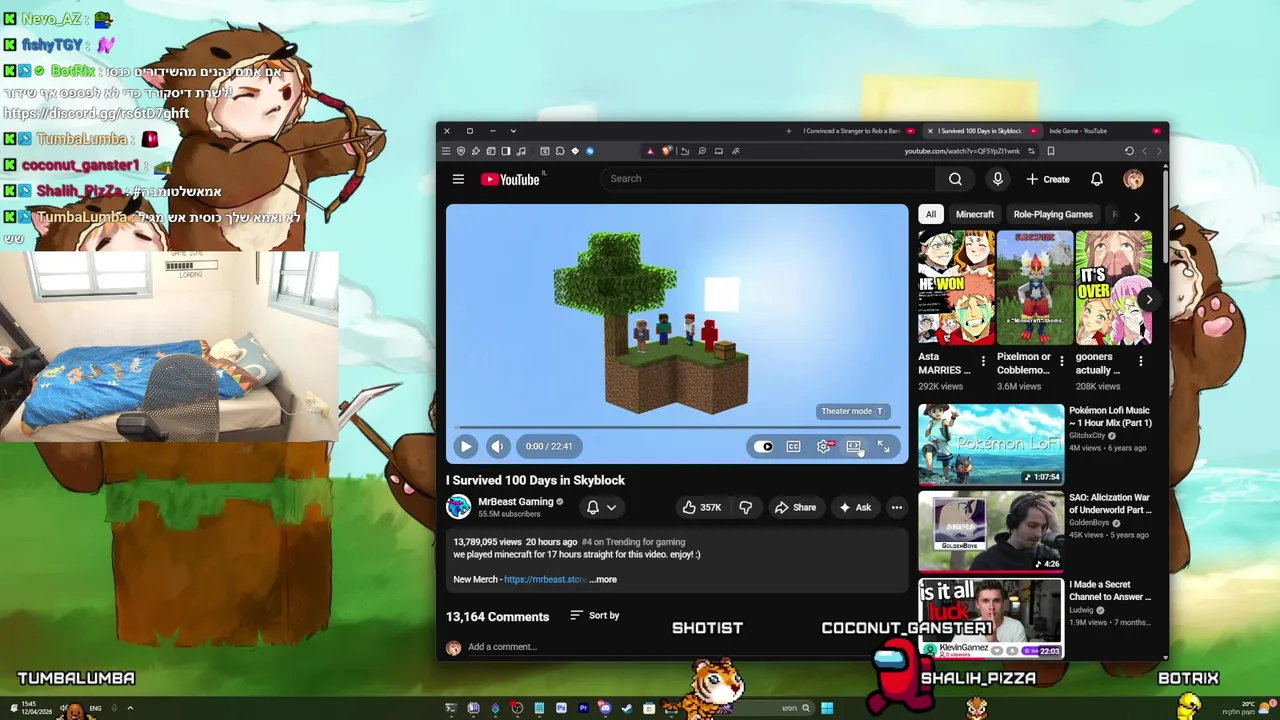This screenshot has width=1280, height=720.
Task: Dislike the video
Action: (746, 507)
